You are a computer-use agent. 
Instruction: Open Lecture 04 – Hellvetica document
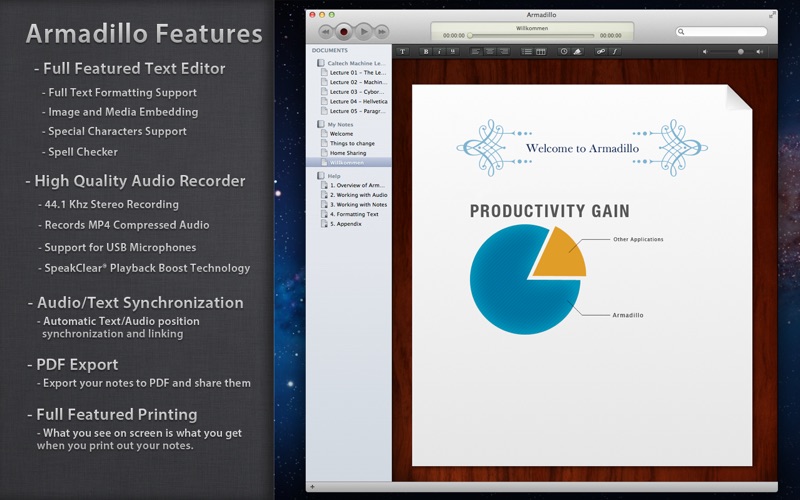pos(354,102)
